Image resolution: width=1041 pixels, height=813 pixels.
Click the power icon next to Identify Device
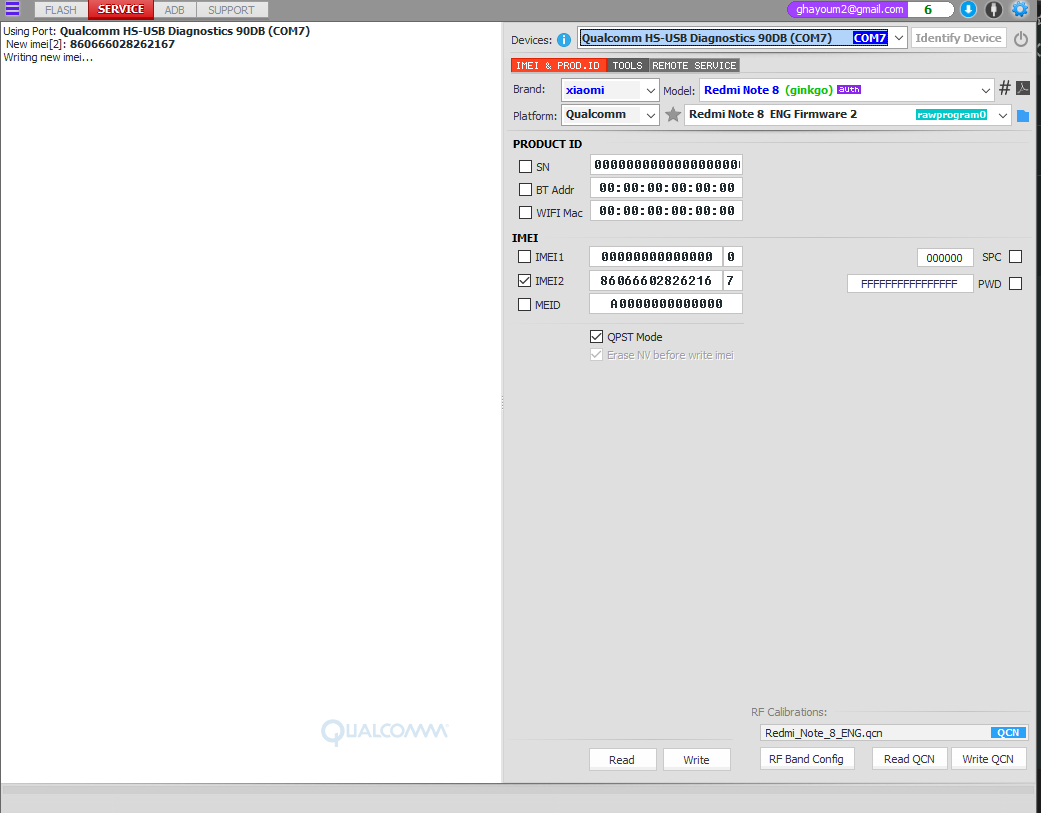pyautogui.click(x=1021, y=38)
